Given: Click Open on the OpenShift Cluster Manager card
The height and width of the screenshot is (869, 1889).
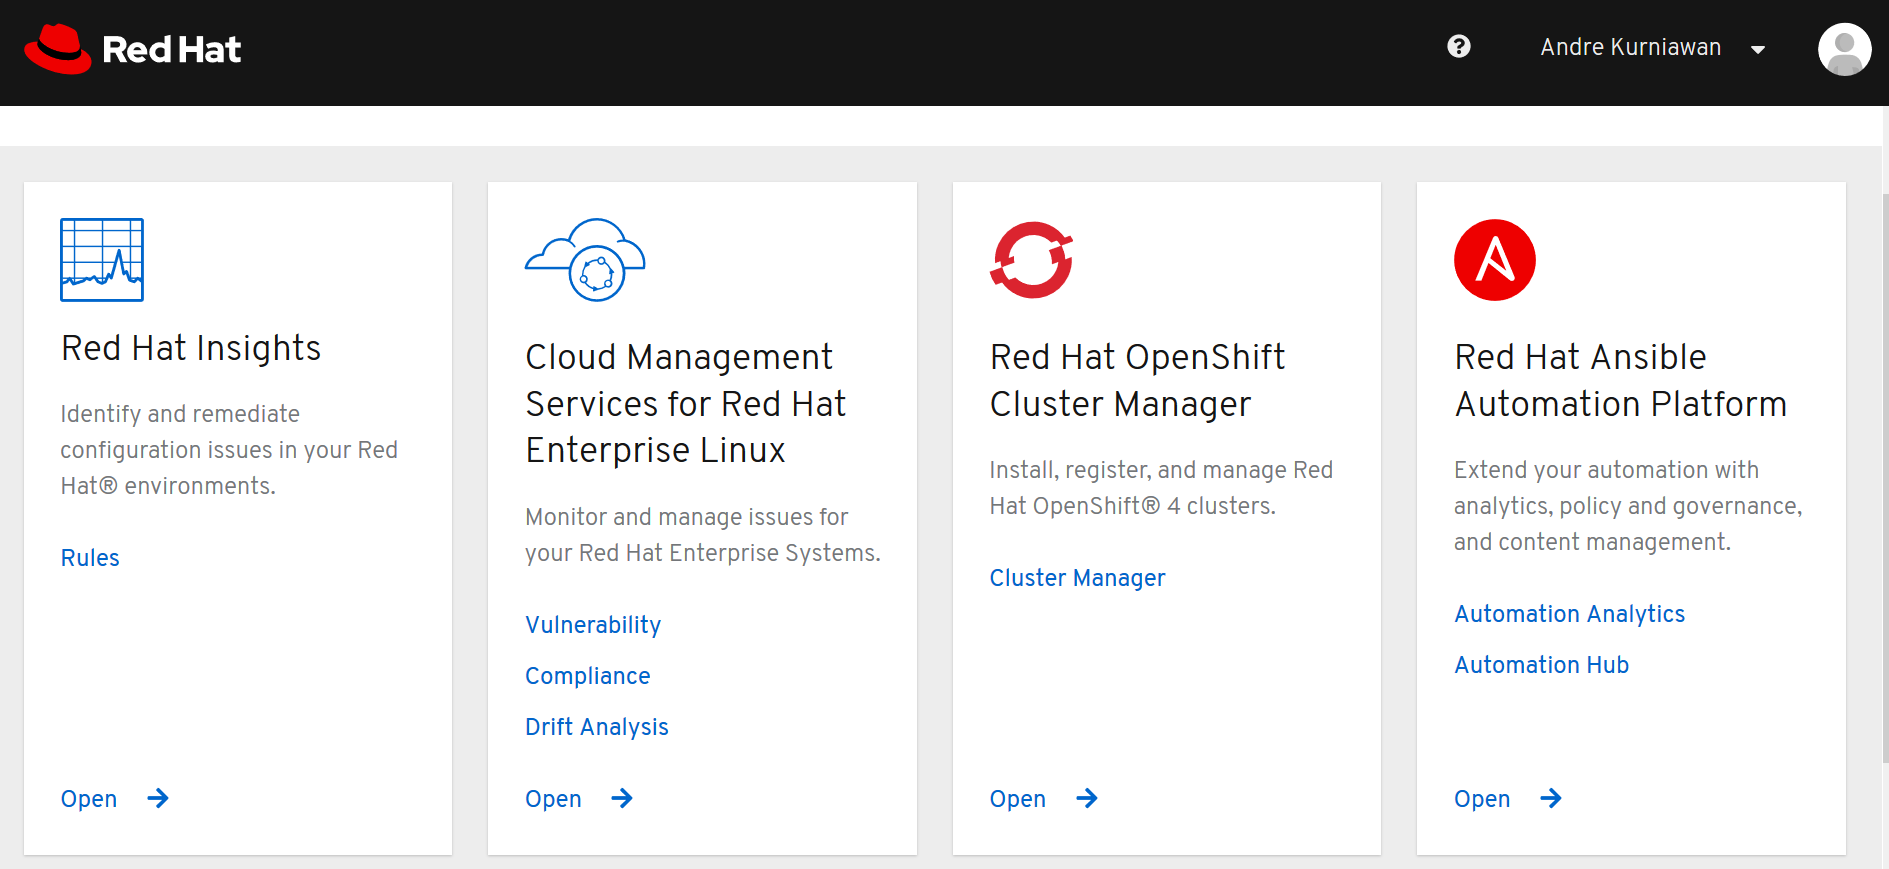Looking at the screenshot, I should tap(1017, 799).
